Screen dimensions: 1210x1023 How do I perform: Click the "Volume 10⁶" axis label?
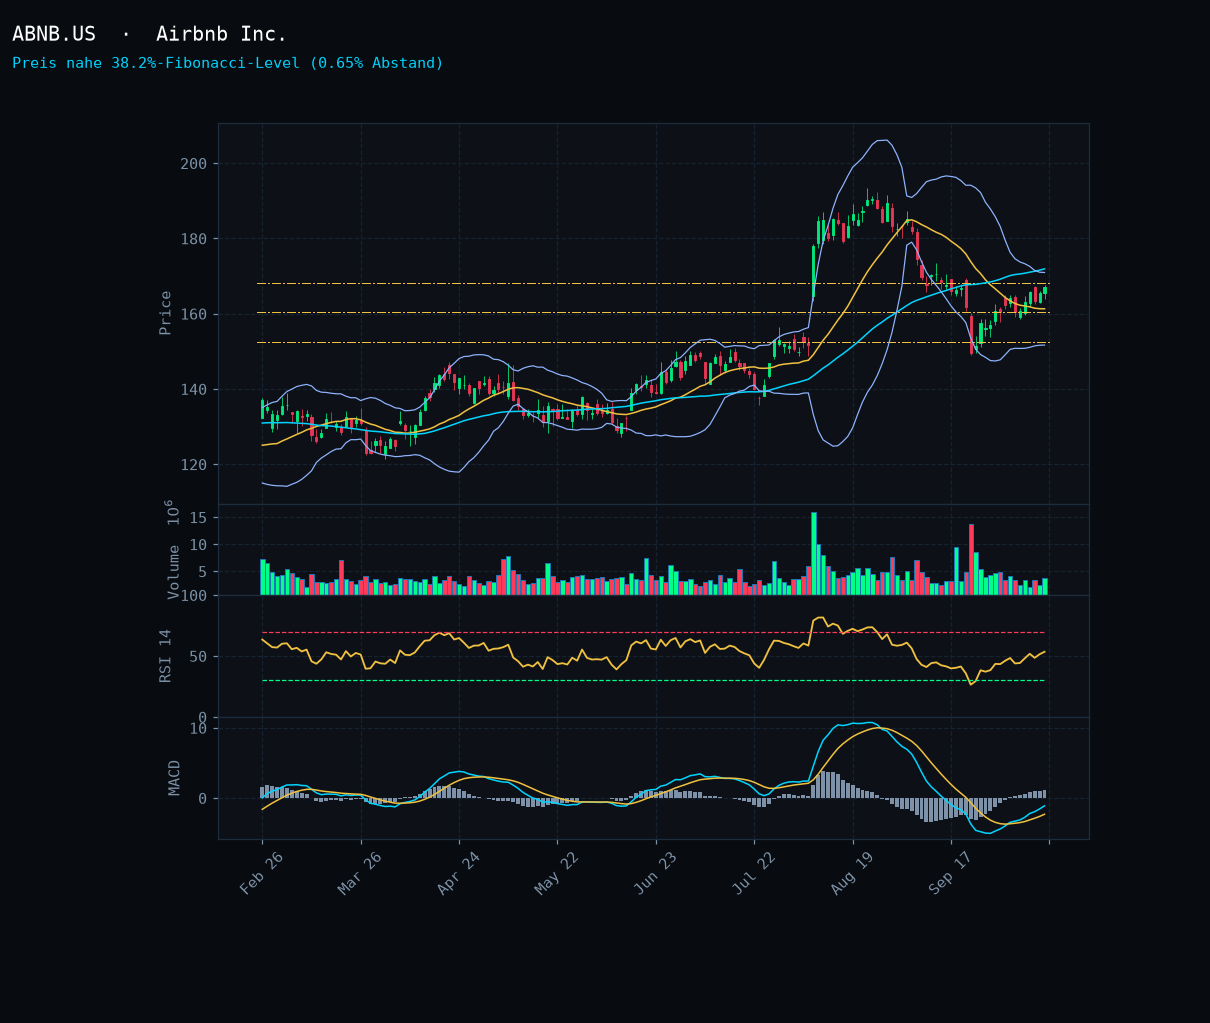(173, 549)
